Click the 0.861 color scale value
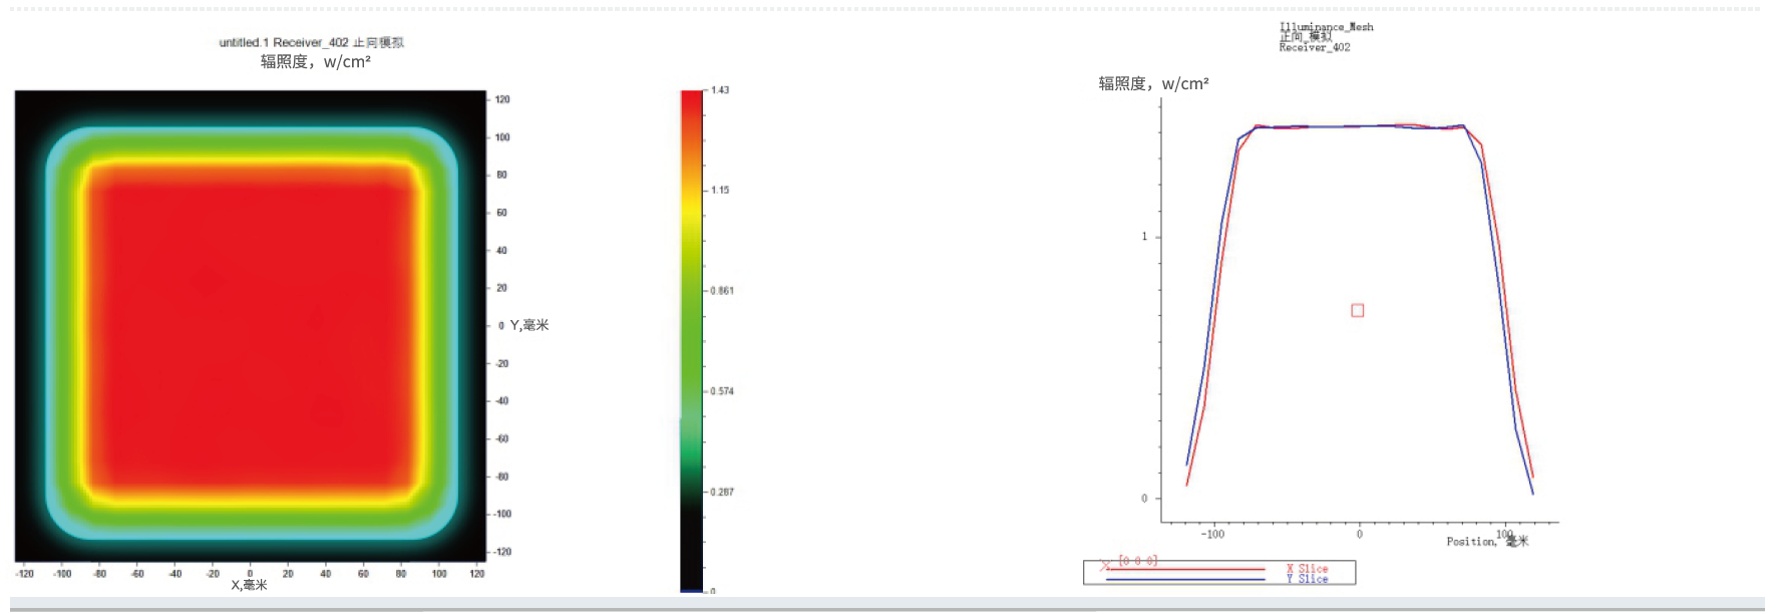 [x=722, y=291]
